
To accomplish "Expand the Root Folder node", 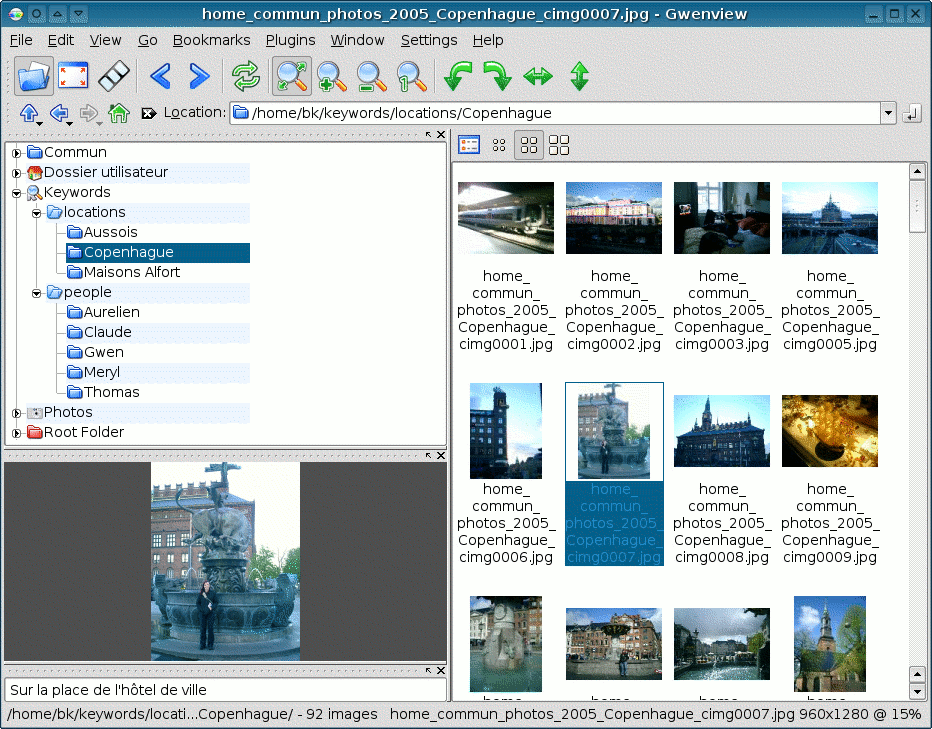I will coord(17,433).
